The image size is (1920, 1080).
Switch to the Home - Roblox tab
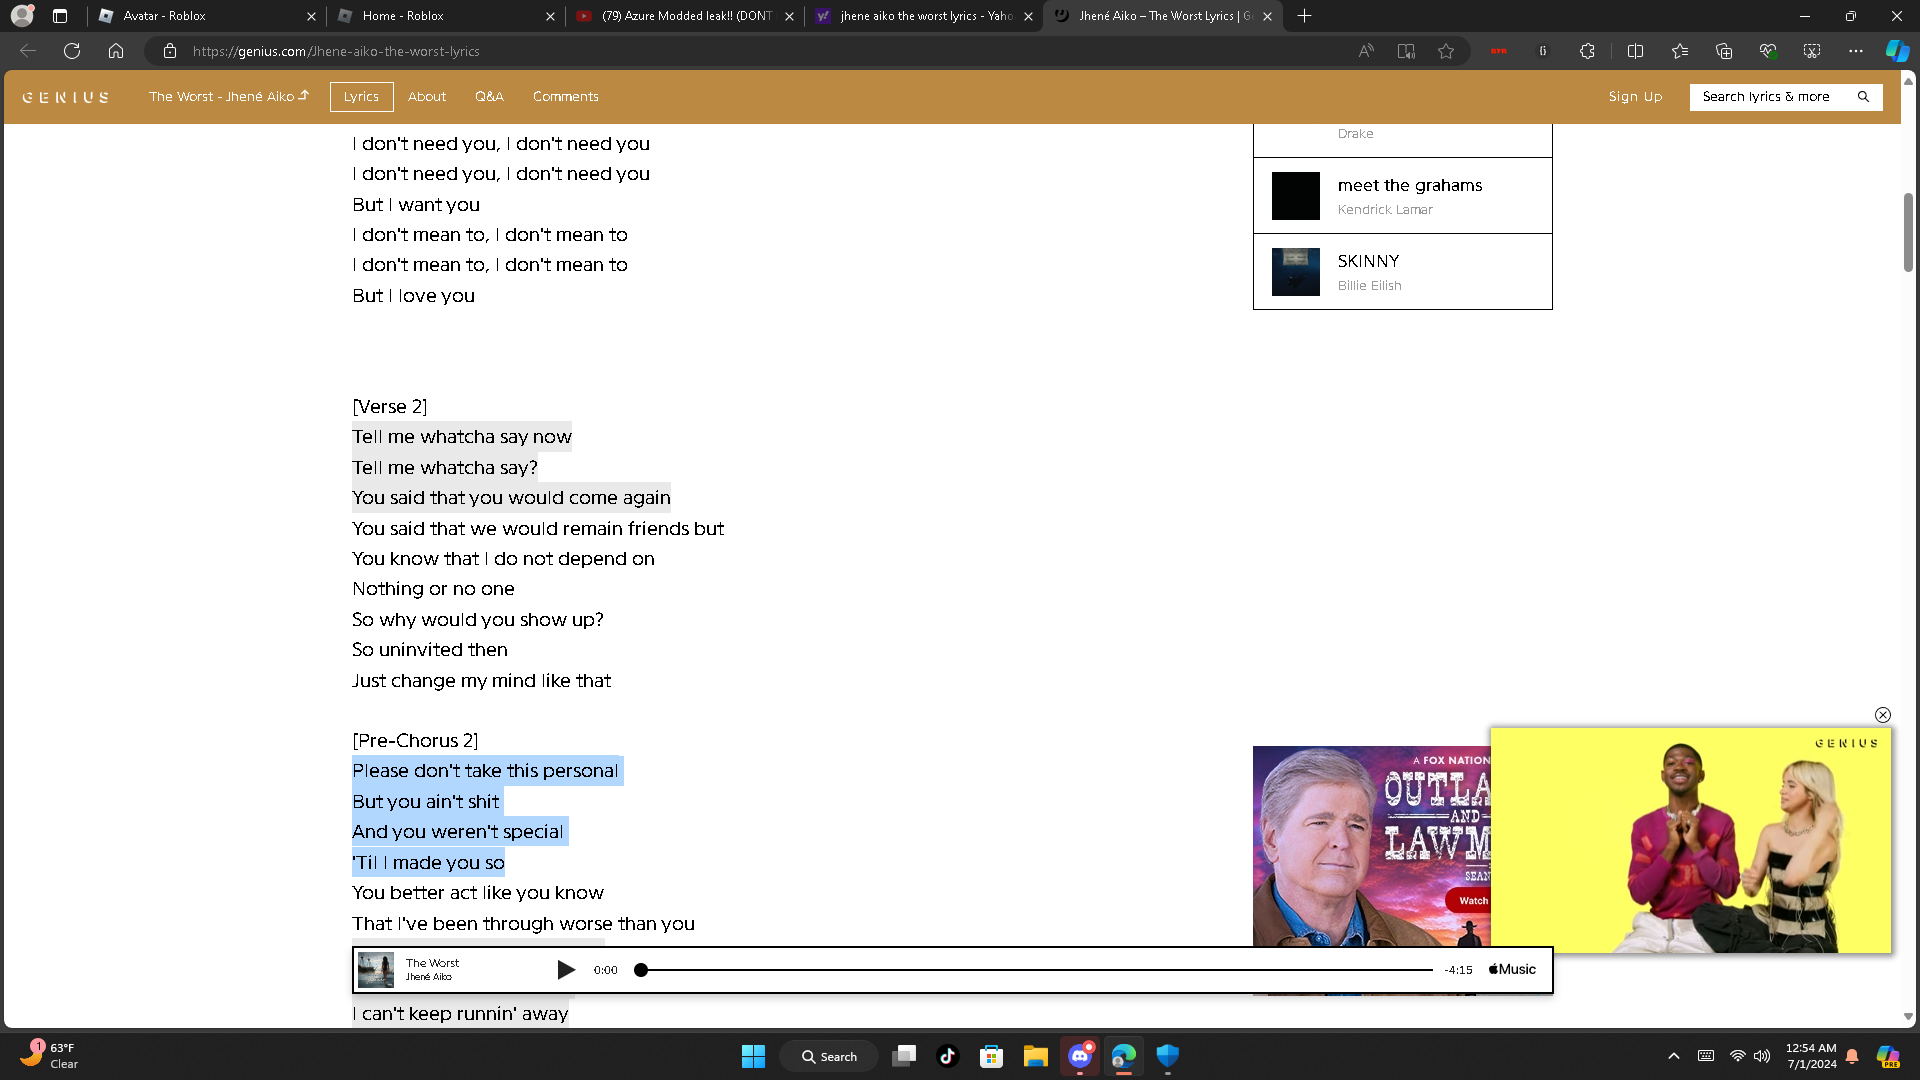(445, 16)
